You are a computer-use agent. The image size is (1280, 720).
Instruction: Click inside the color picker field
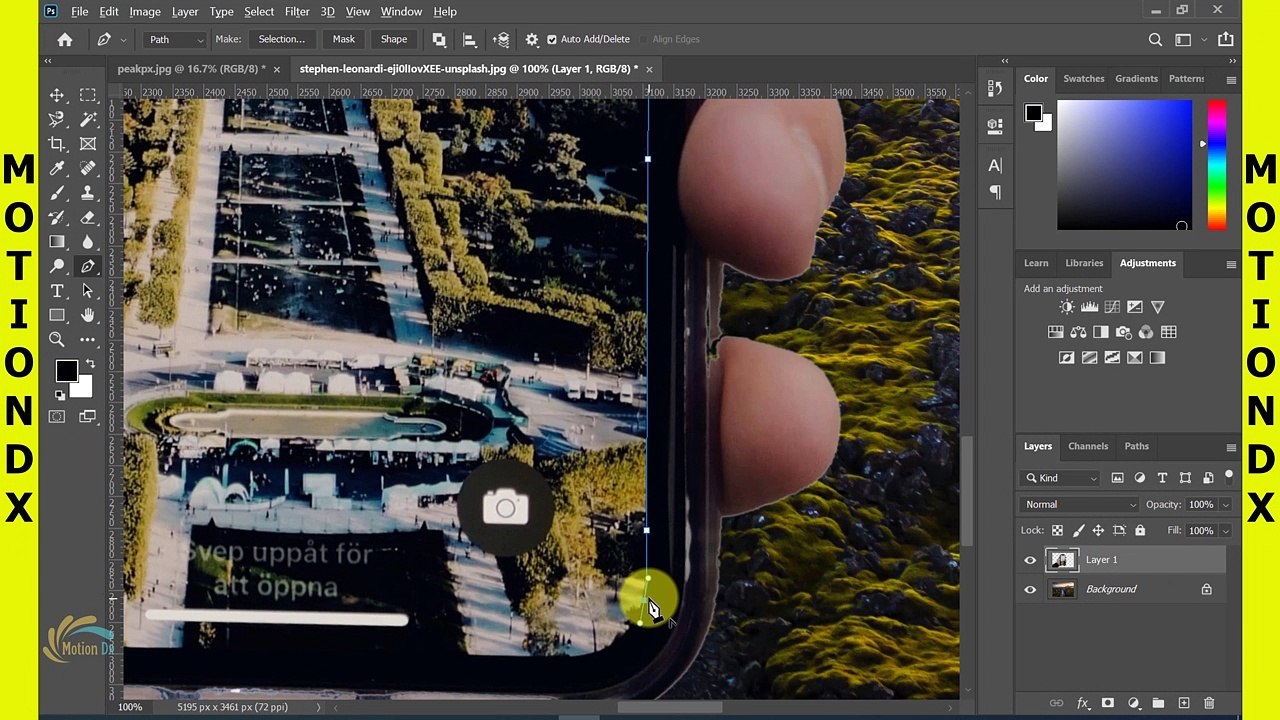pos(1125,165)
